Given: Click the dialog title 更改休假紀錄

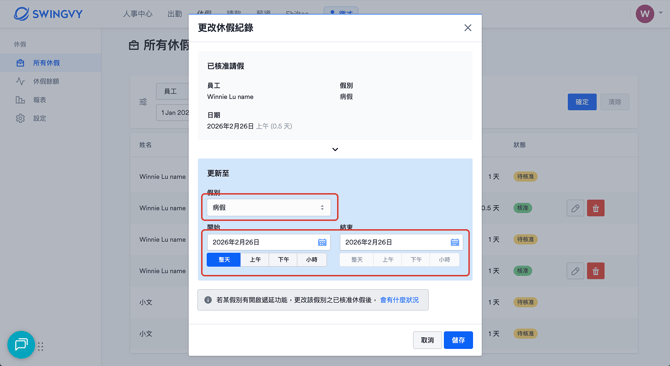Looking at the screenshot, I should [x=226, y=28].
